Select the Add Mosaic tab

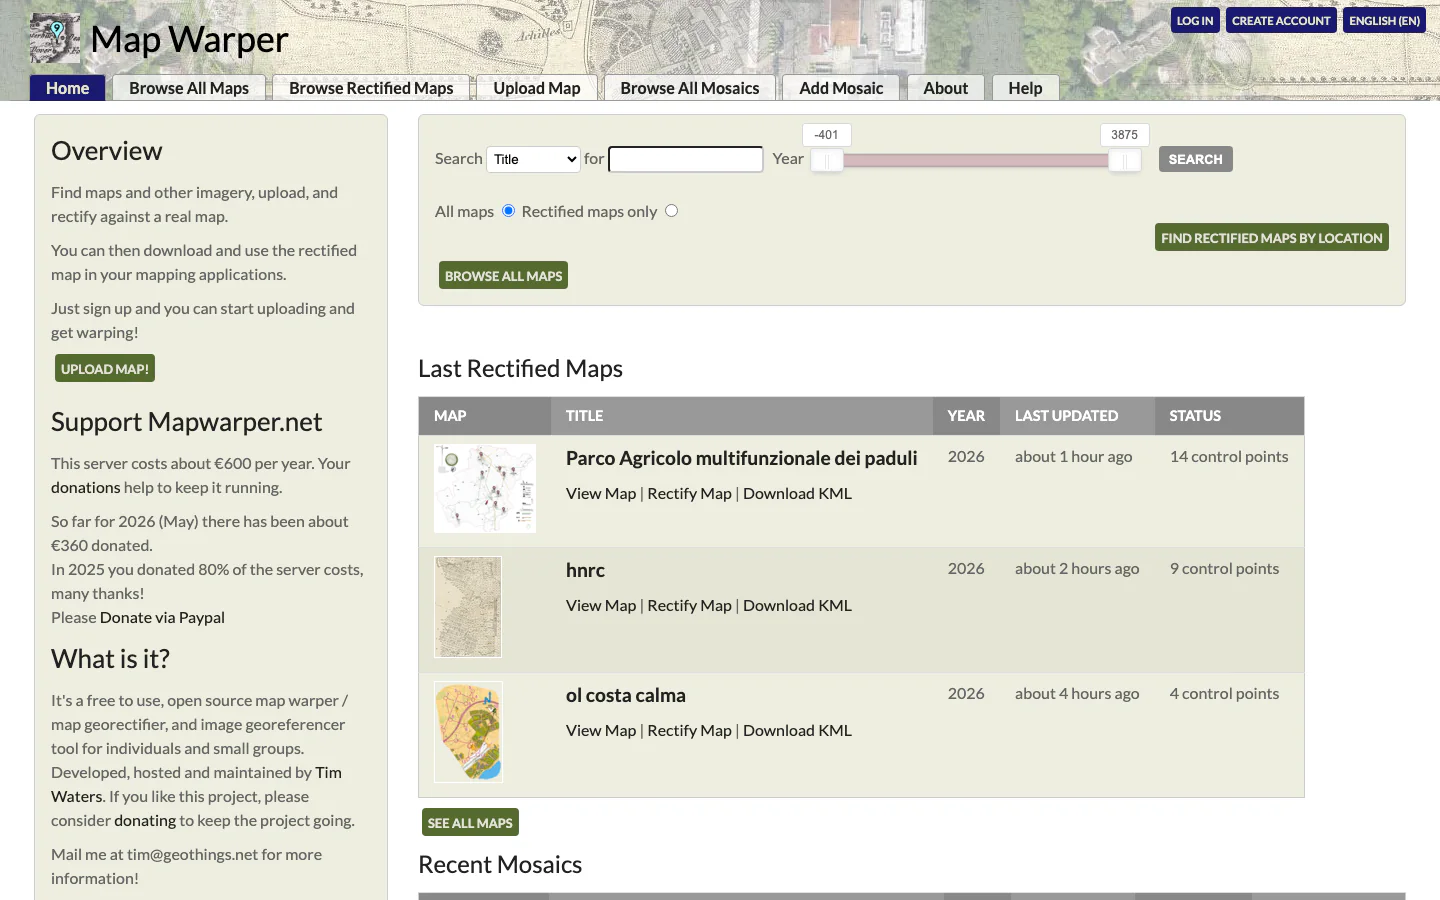[x=841, y=88]
